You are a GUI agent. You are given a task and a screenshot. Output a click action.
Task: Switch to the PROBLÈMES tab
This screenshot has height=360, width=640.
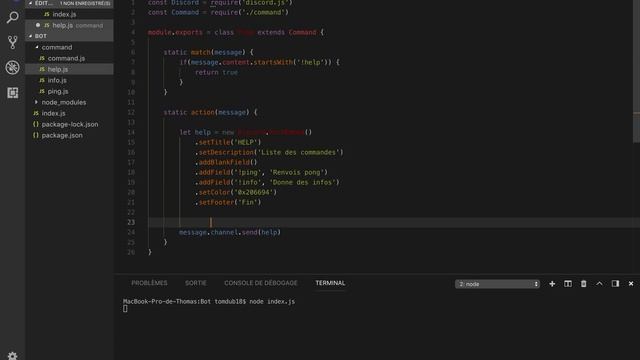(149, 283)
